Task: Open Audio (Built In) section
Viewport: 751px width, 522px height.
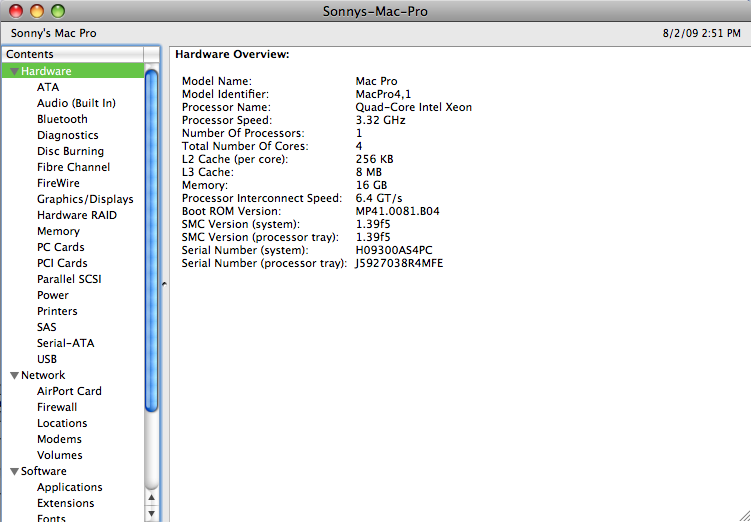Action: (x=76, y=103)
